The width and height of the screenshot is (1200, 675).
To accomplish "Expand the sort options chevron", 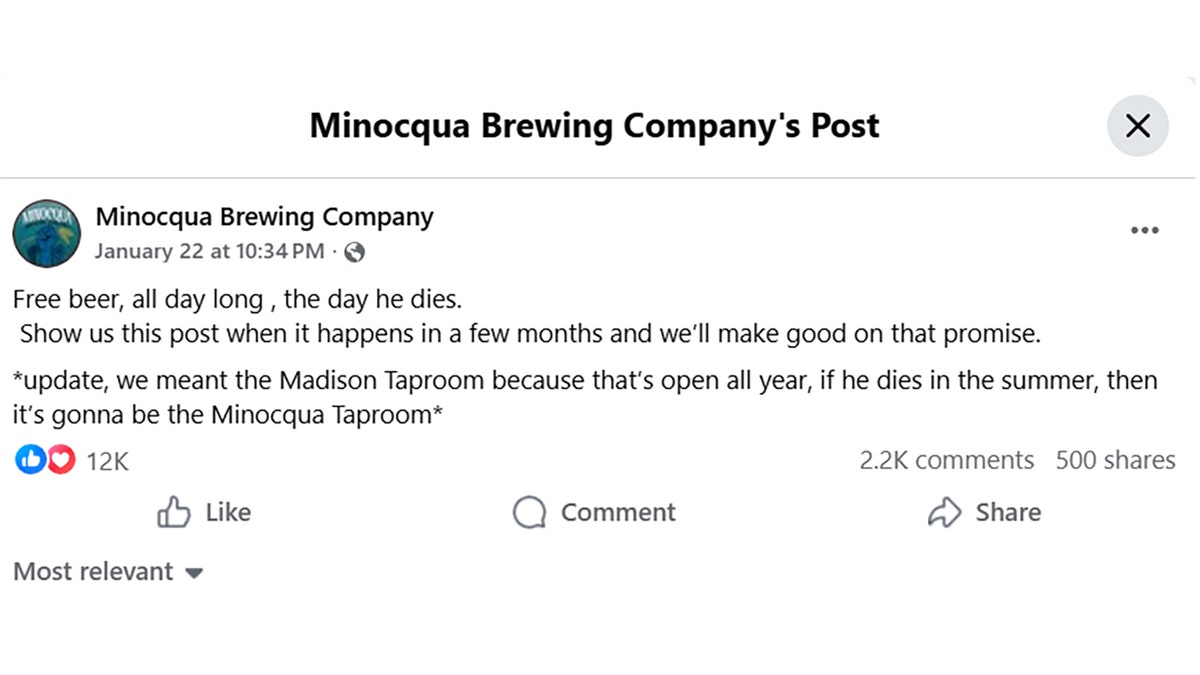I will [193, 573].
